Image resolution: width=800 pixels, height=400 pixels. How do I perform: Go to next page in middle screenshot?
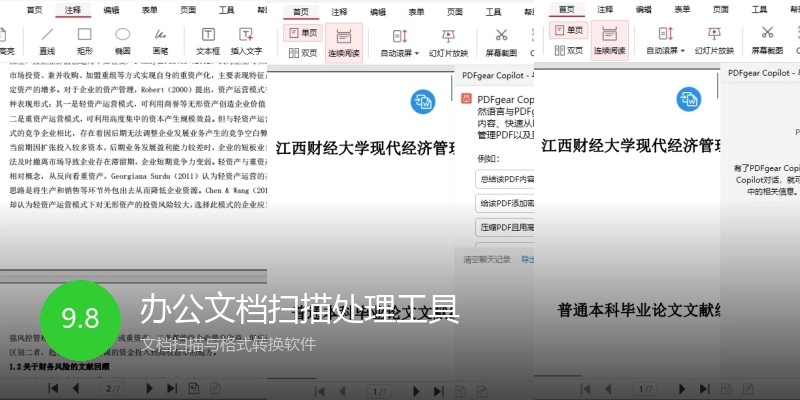(x=416, y=391)
